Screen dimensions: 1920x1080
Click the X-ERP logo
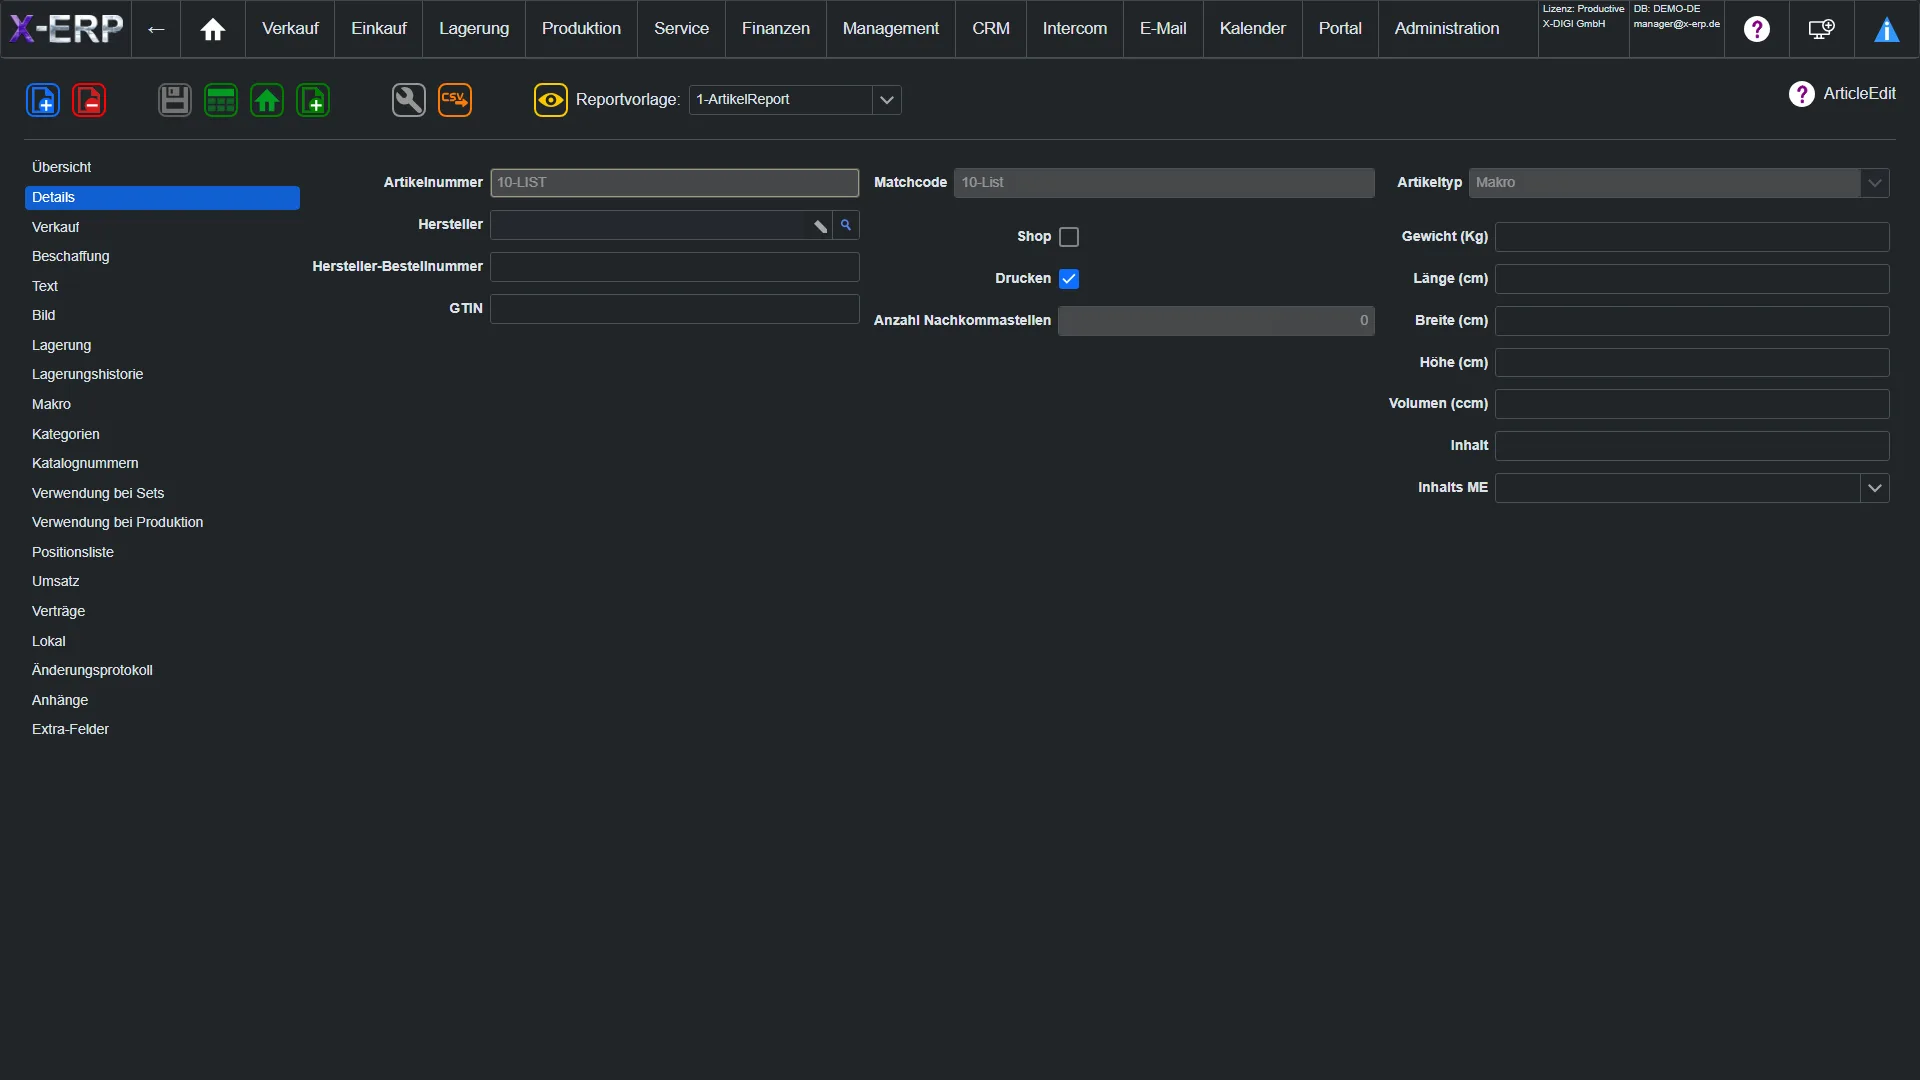66,28
